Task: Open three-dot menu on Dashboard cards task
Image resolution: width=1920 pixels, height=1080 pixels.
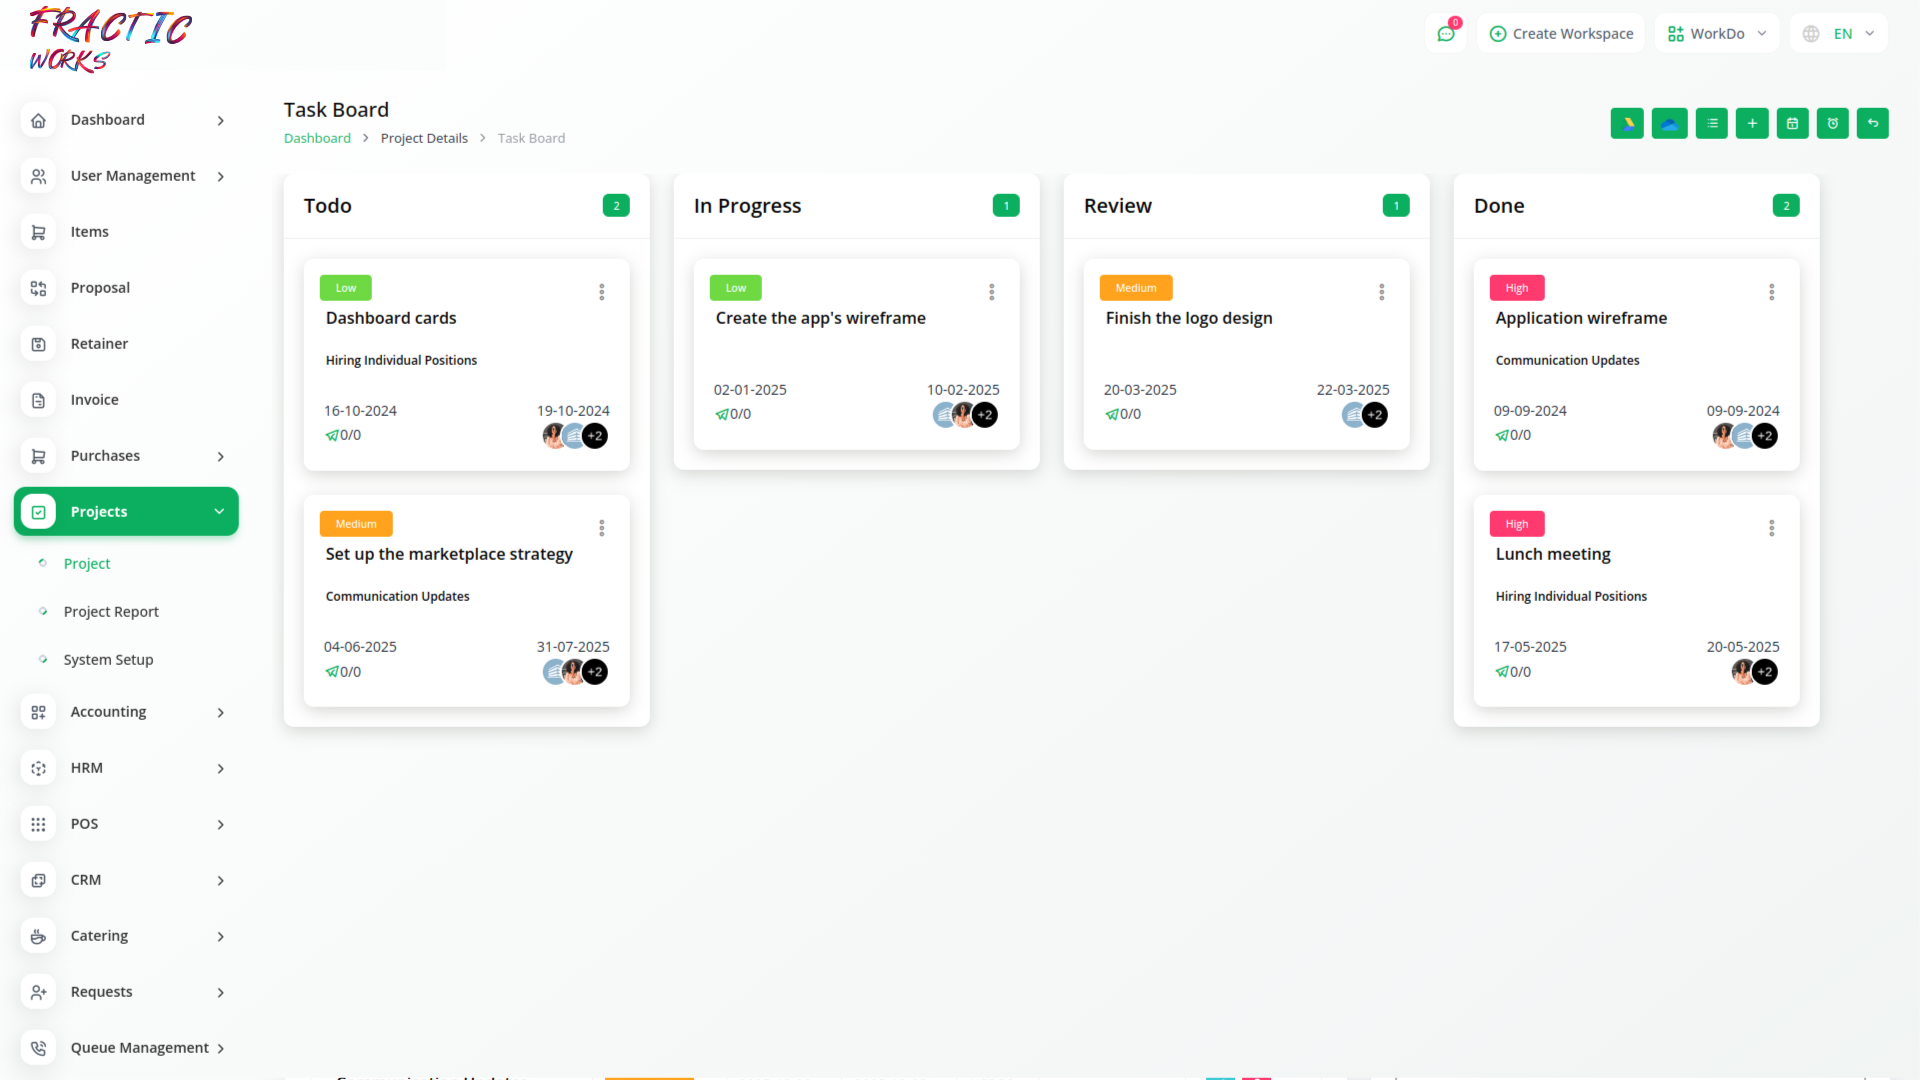Action: [601, 292]
